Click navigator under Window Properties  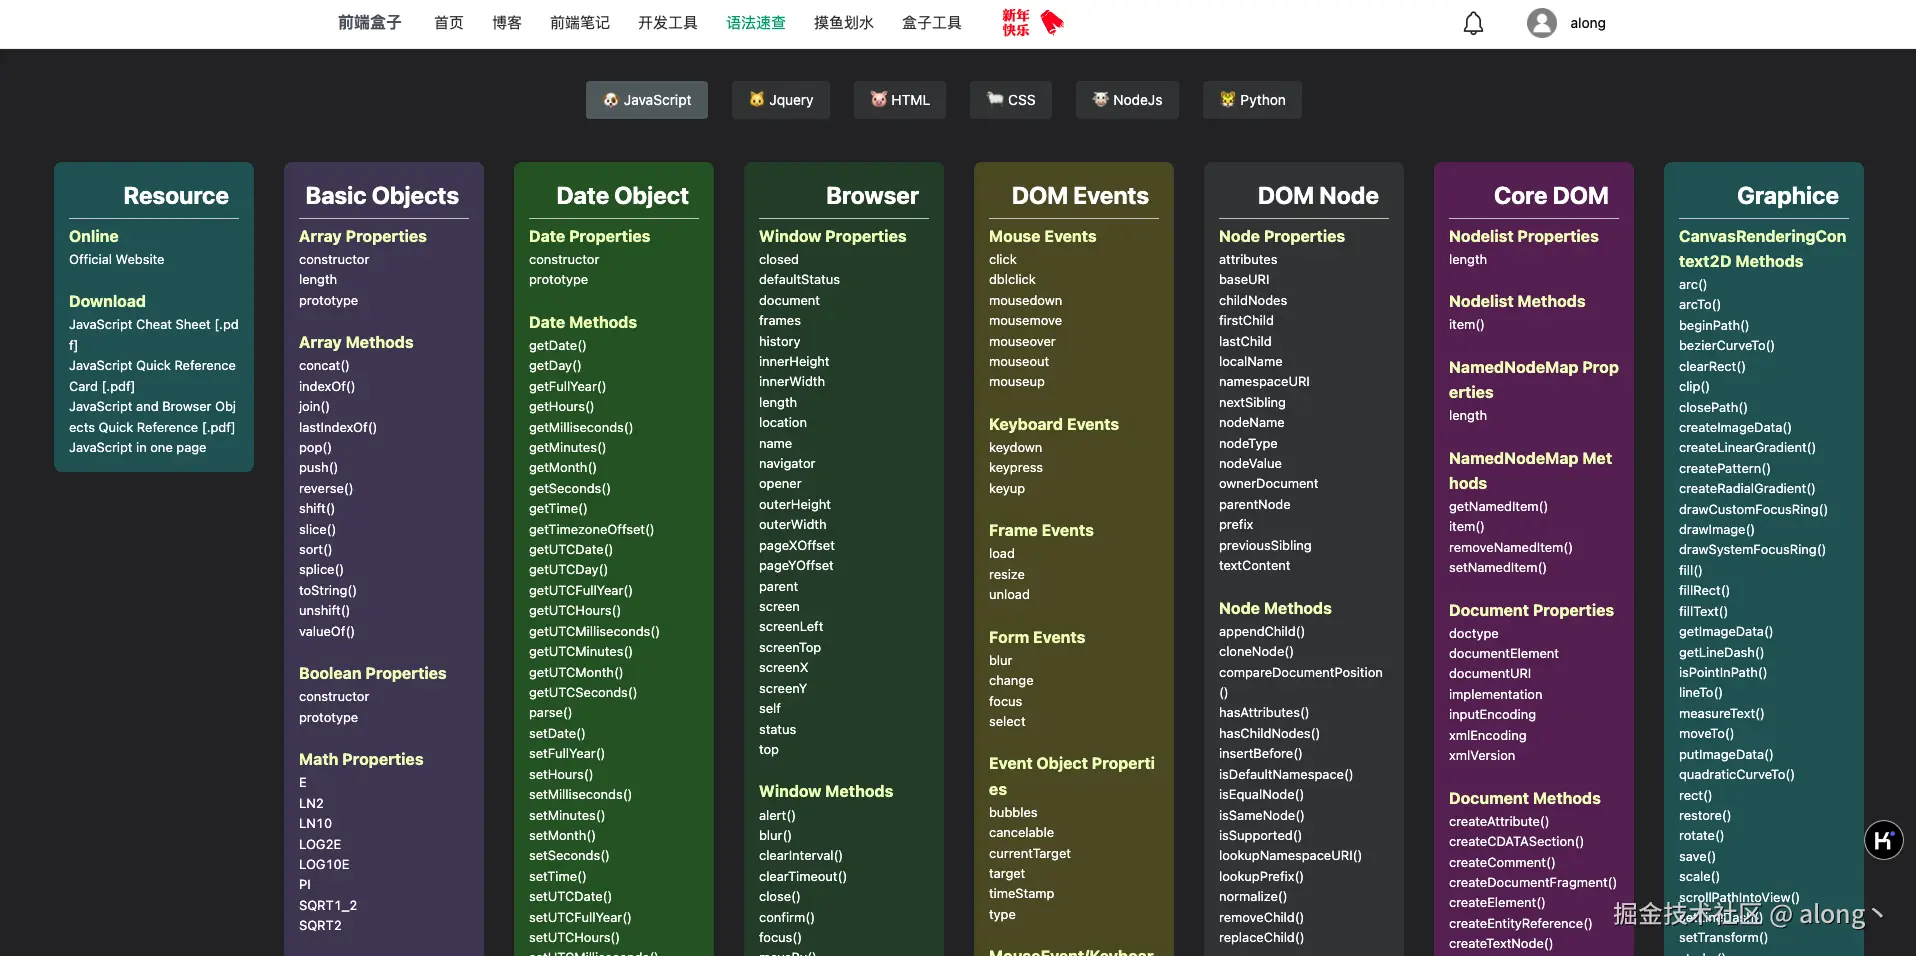(x=787, y=464)
